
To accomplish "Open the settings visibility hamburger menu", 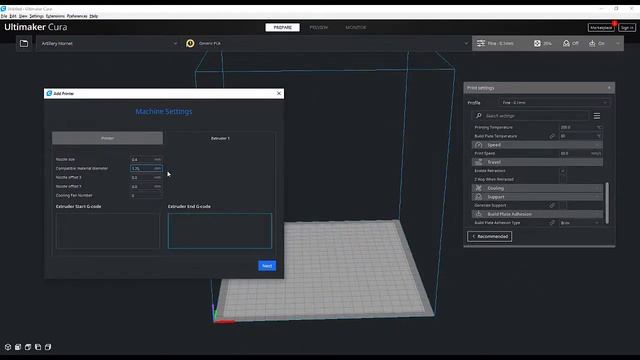I will pyautogui.click(x=597, y=116).
